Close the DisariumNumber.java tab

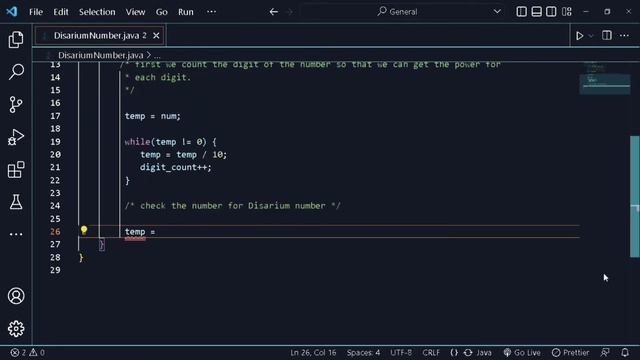tap(156, 36)
